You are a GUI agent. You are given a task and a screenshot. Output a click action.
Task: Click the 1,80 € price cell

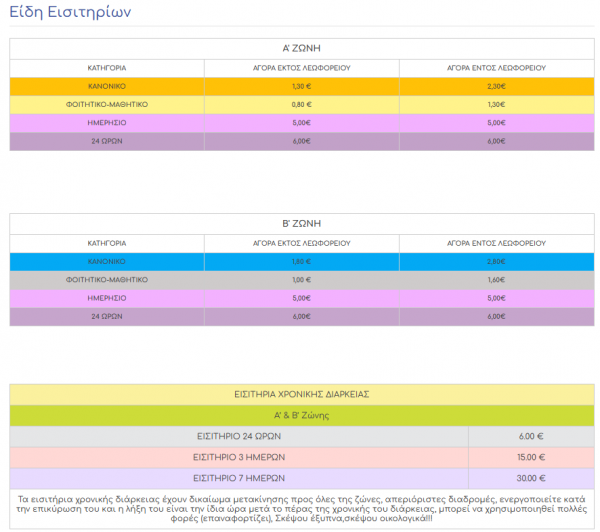coord(302,262)
